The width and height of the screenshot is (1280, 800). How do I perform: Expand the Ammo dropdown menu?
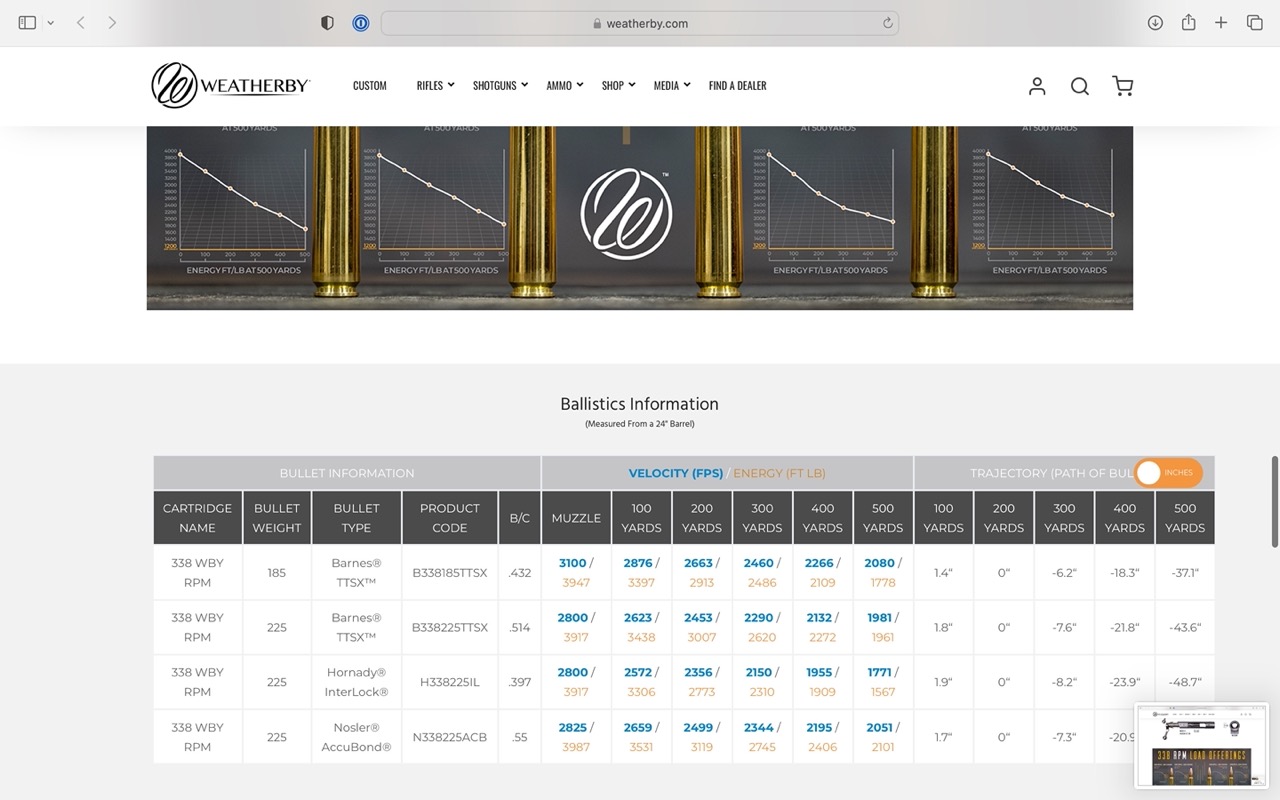pos(564,86)
